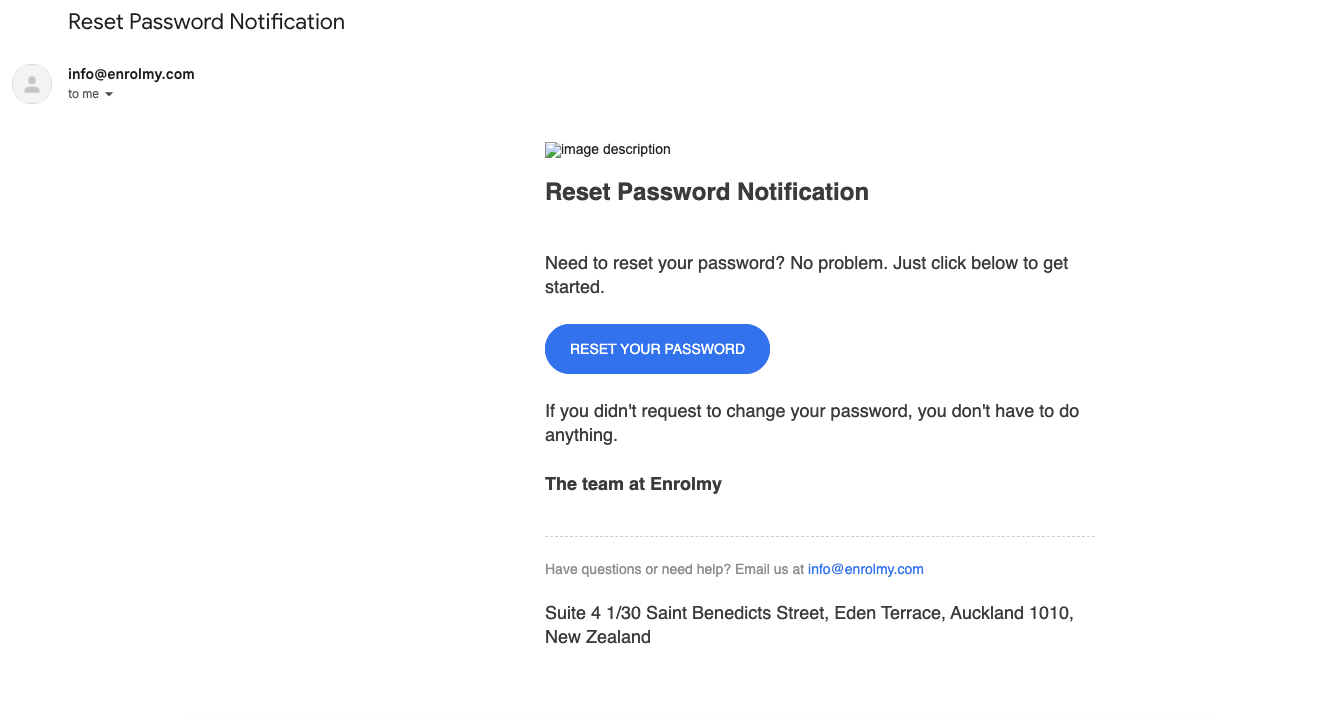
Task: Click the dashed divider above the footer
Action: coord(820,537)
